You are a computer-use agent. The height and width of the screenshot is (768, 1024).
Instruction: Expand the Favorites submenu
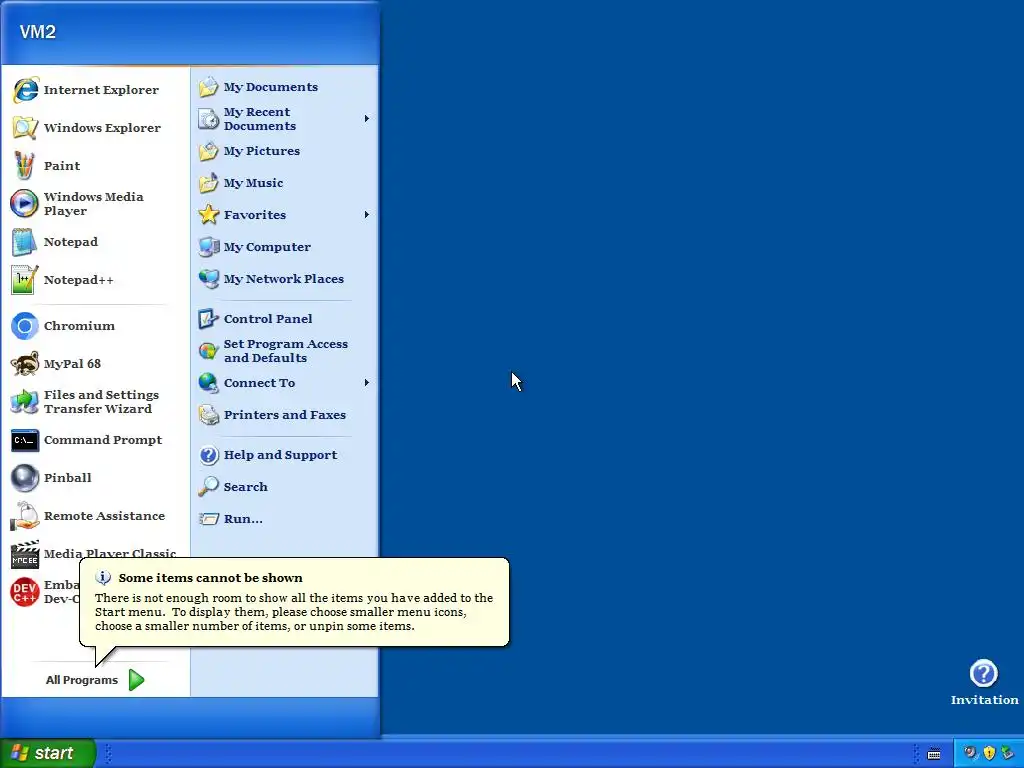285,215
